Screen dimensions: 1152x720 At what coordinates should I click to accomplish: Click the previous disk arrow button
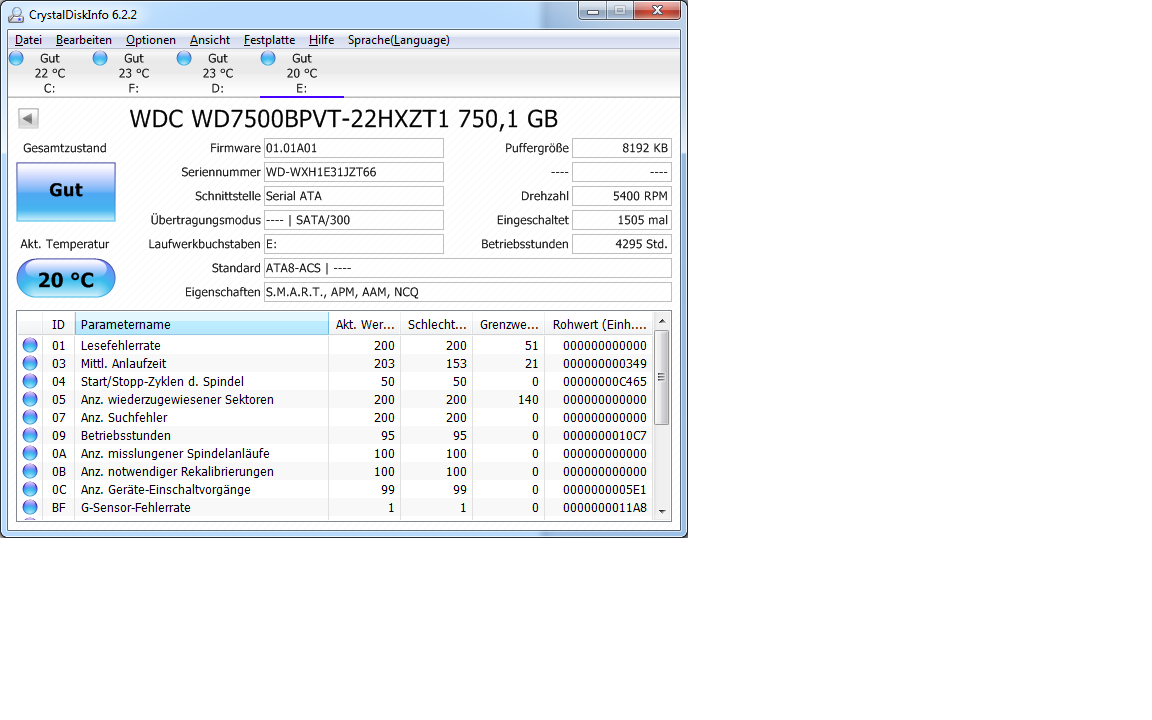[x=28, y=118]
